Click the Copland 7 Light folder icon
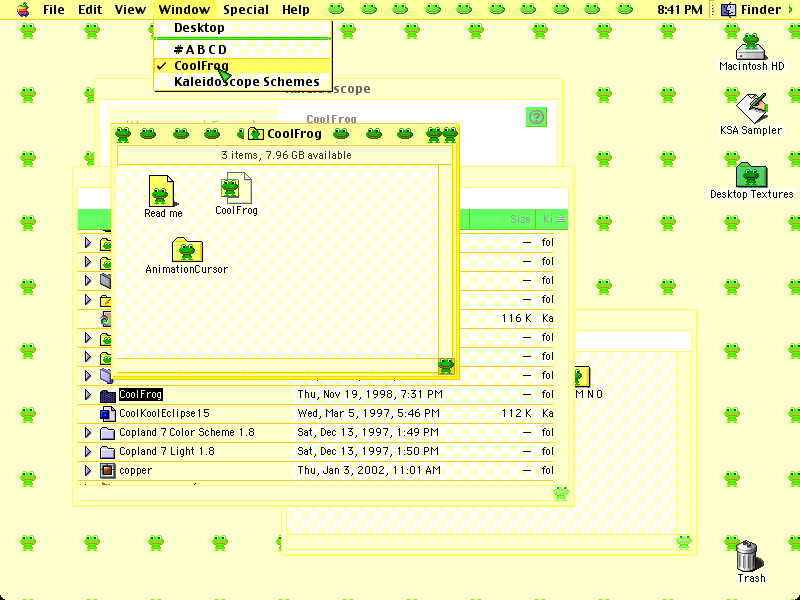Viewport: 800px width, 600px height. coord(108,452)
